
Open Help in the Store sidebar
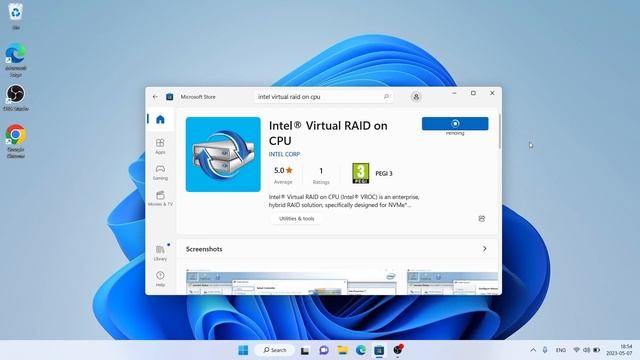click(x=160, y=278)
